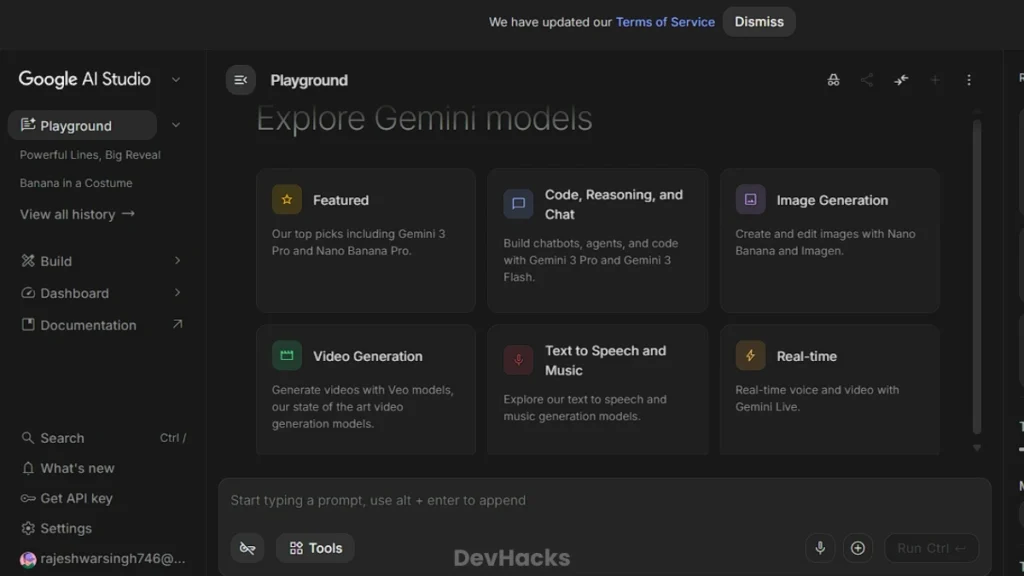The height and width of the screenshot is (576, 1024).
Task: Expand the Google AI Studio dropdown chevron
Action: point(176,80)
